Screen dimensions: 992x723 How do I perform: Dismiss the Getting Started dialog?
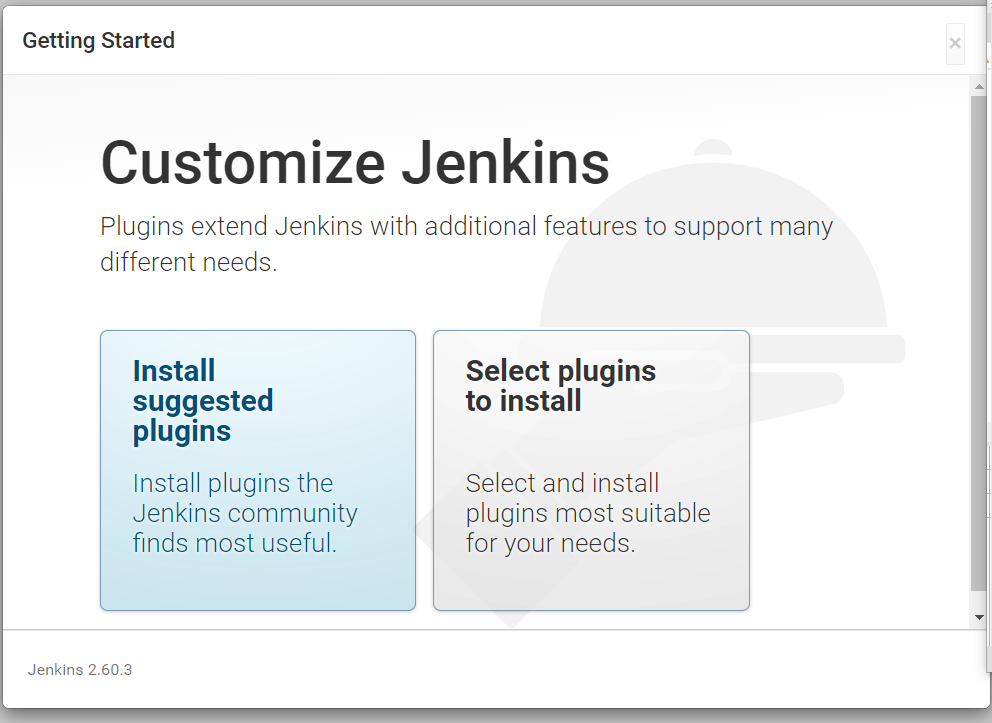point(954,43)
